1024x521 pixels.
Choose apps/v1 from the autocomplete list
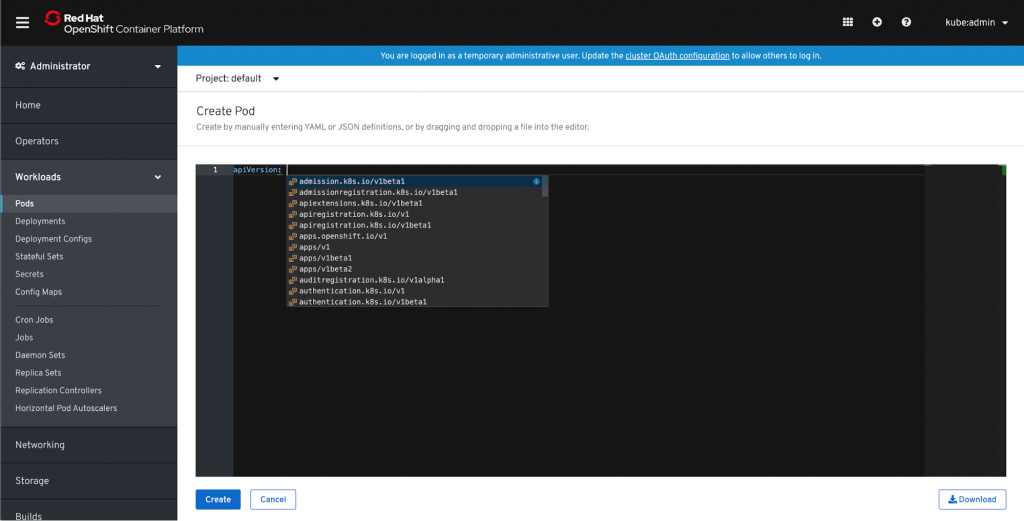click(315, 247)
